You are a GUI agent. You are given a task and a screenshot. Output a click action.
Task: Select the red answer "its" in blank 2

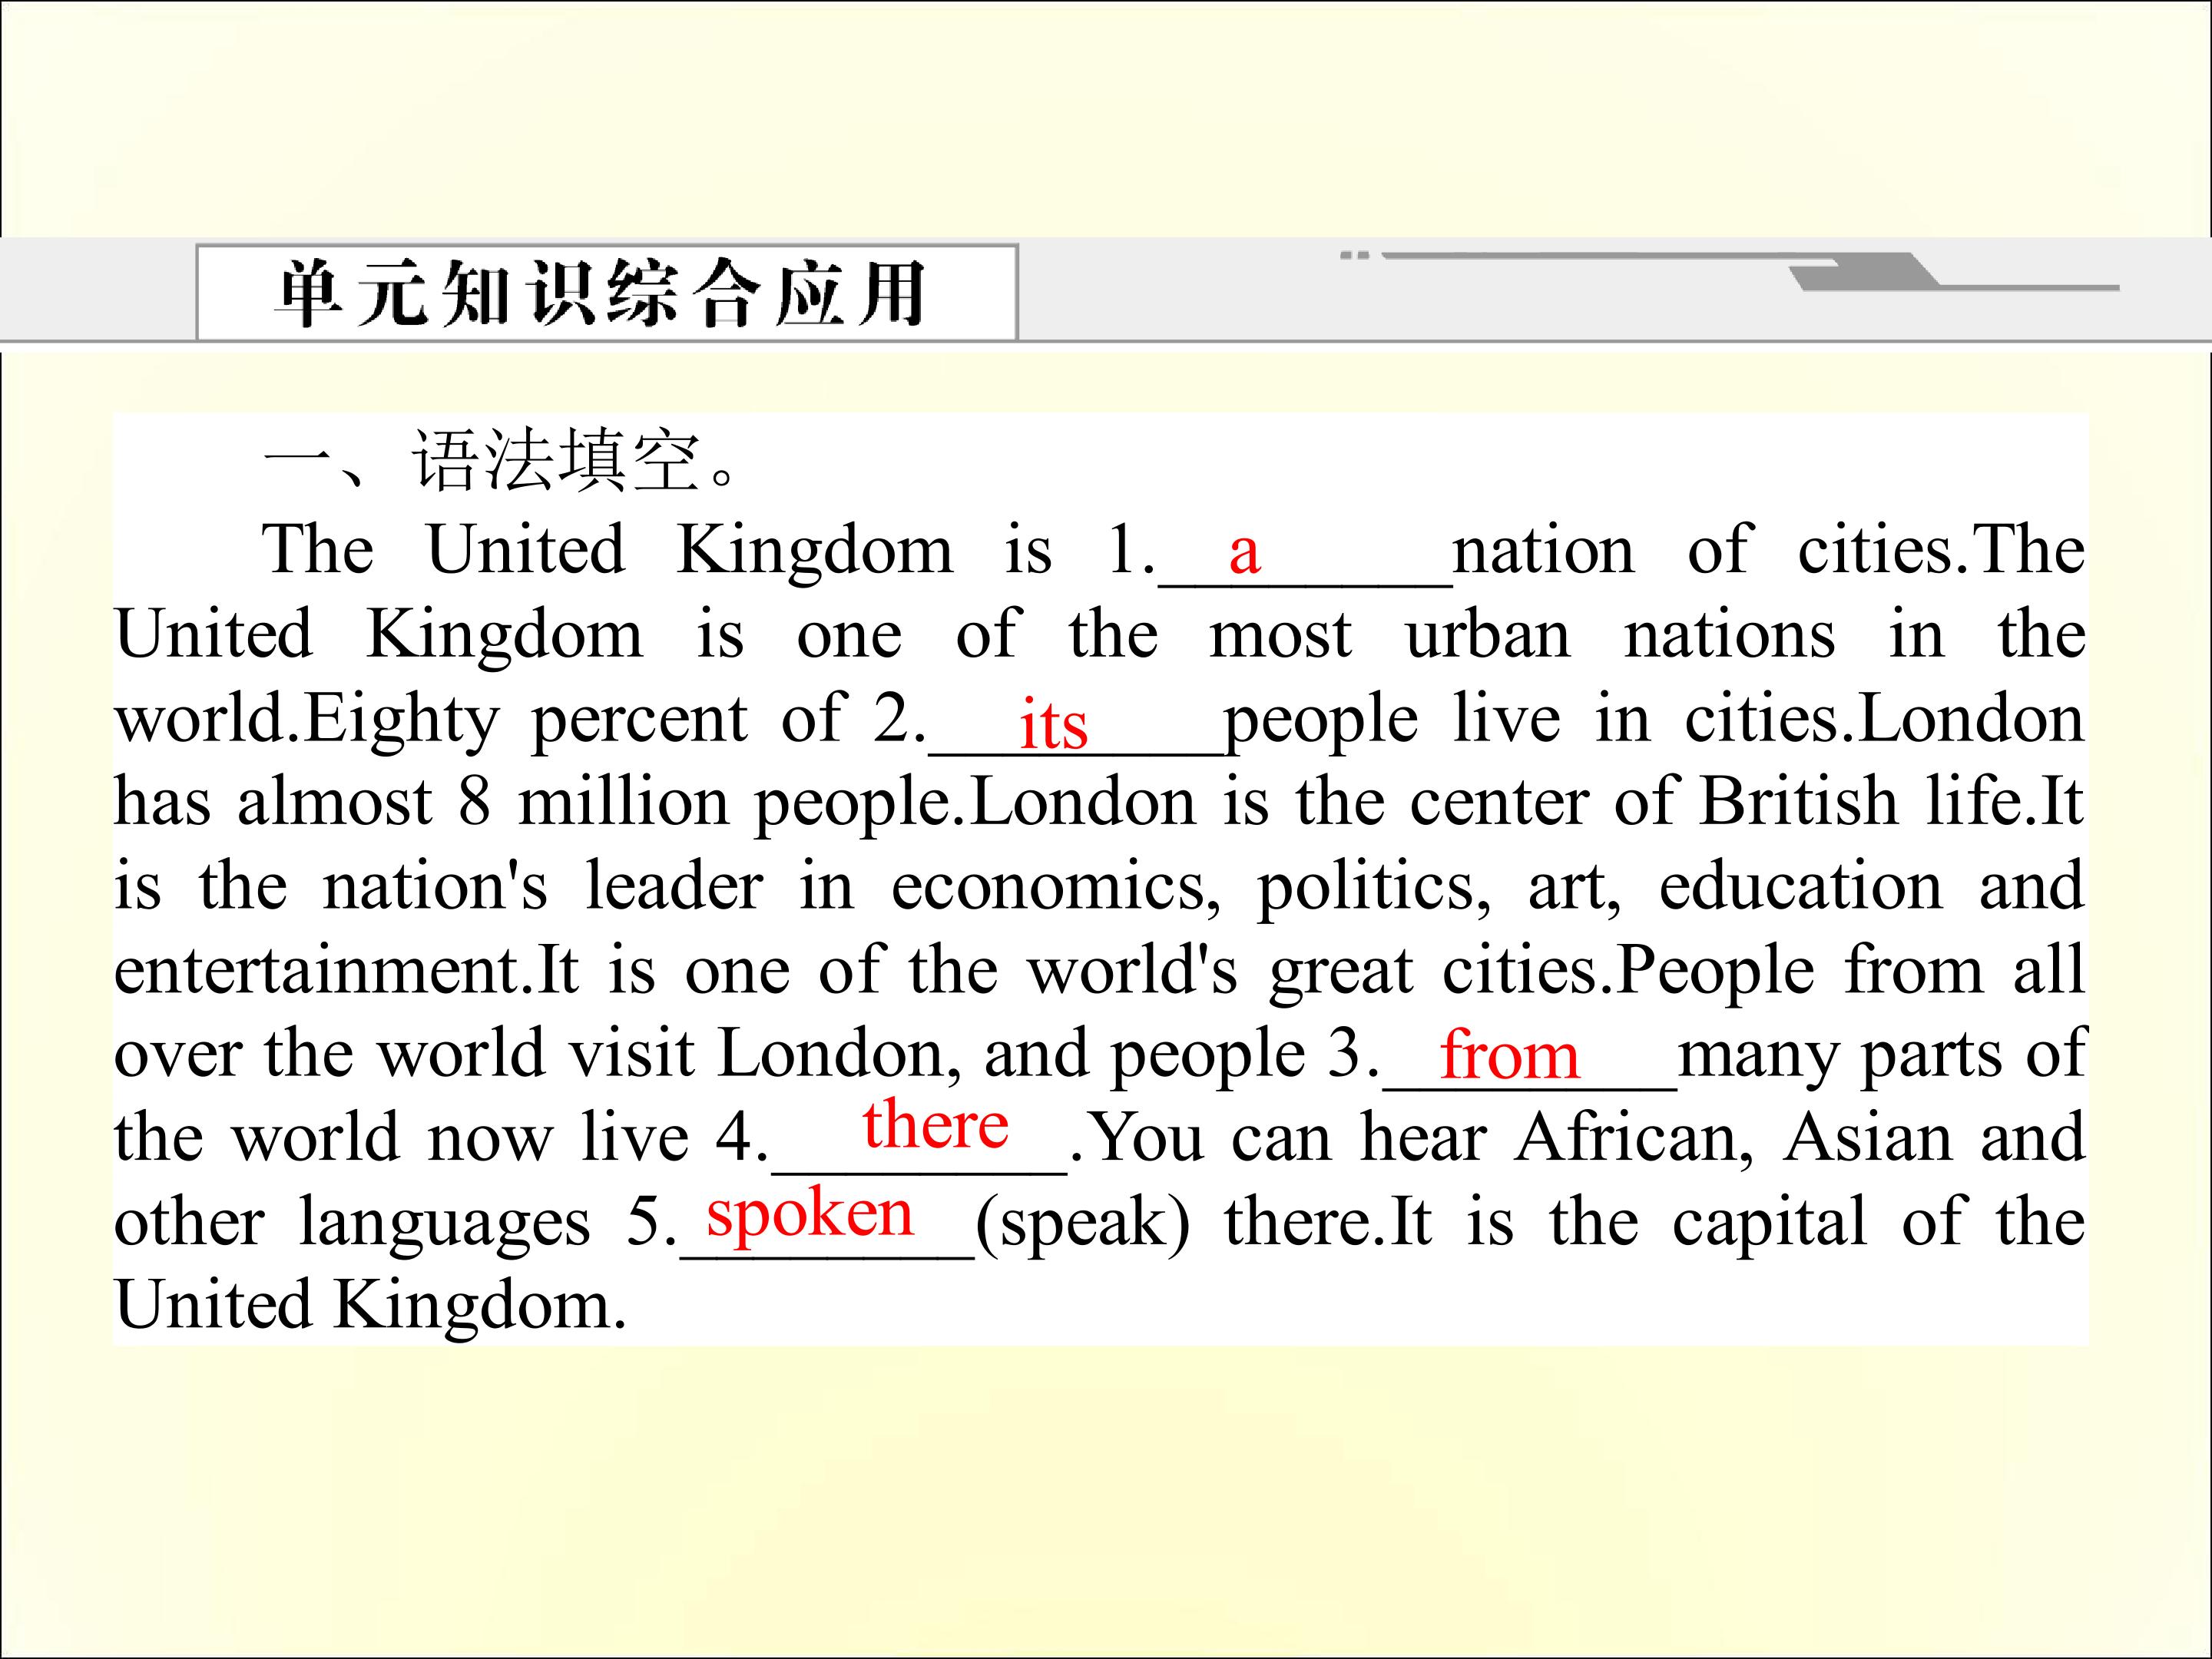coord(1053,724)
